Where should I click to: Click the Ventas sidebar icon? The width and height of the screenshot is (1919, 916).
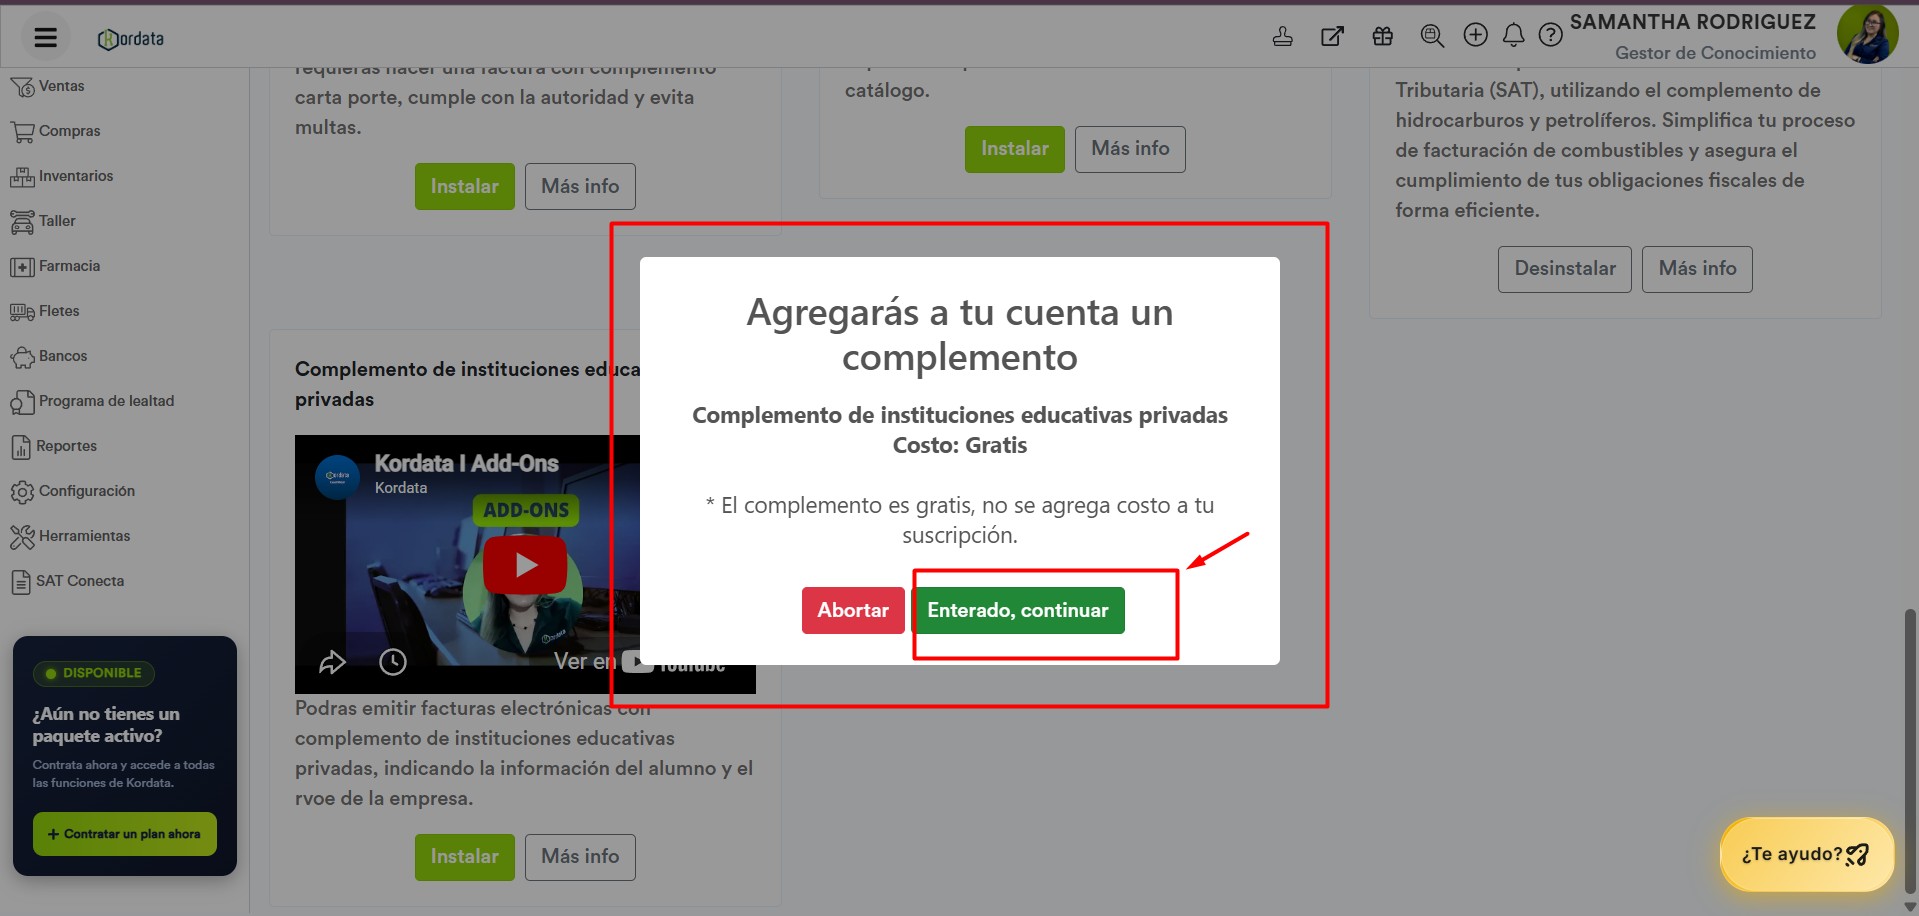click(x=22, y=87)
